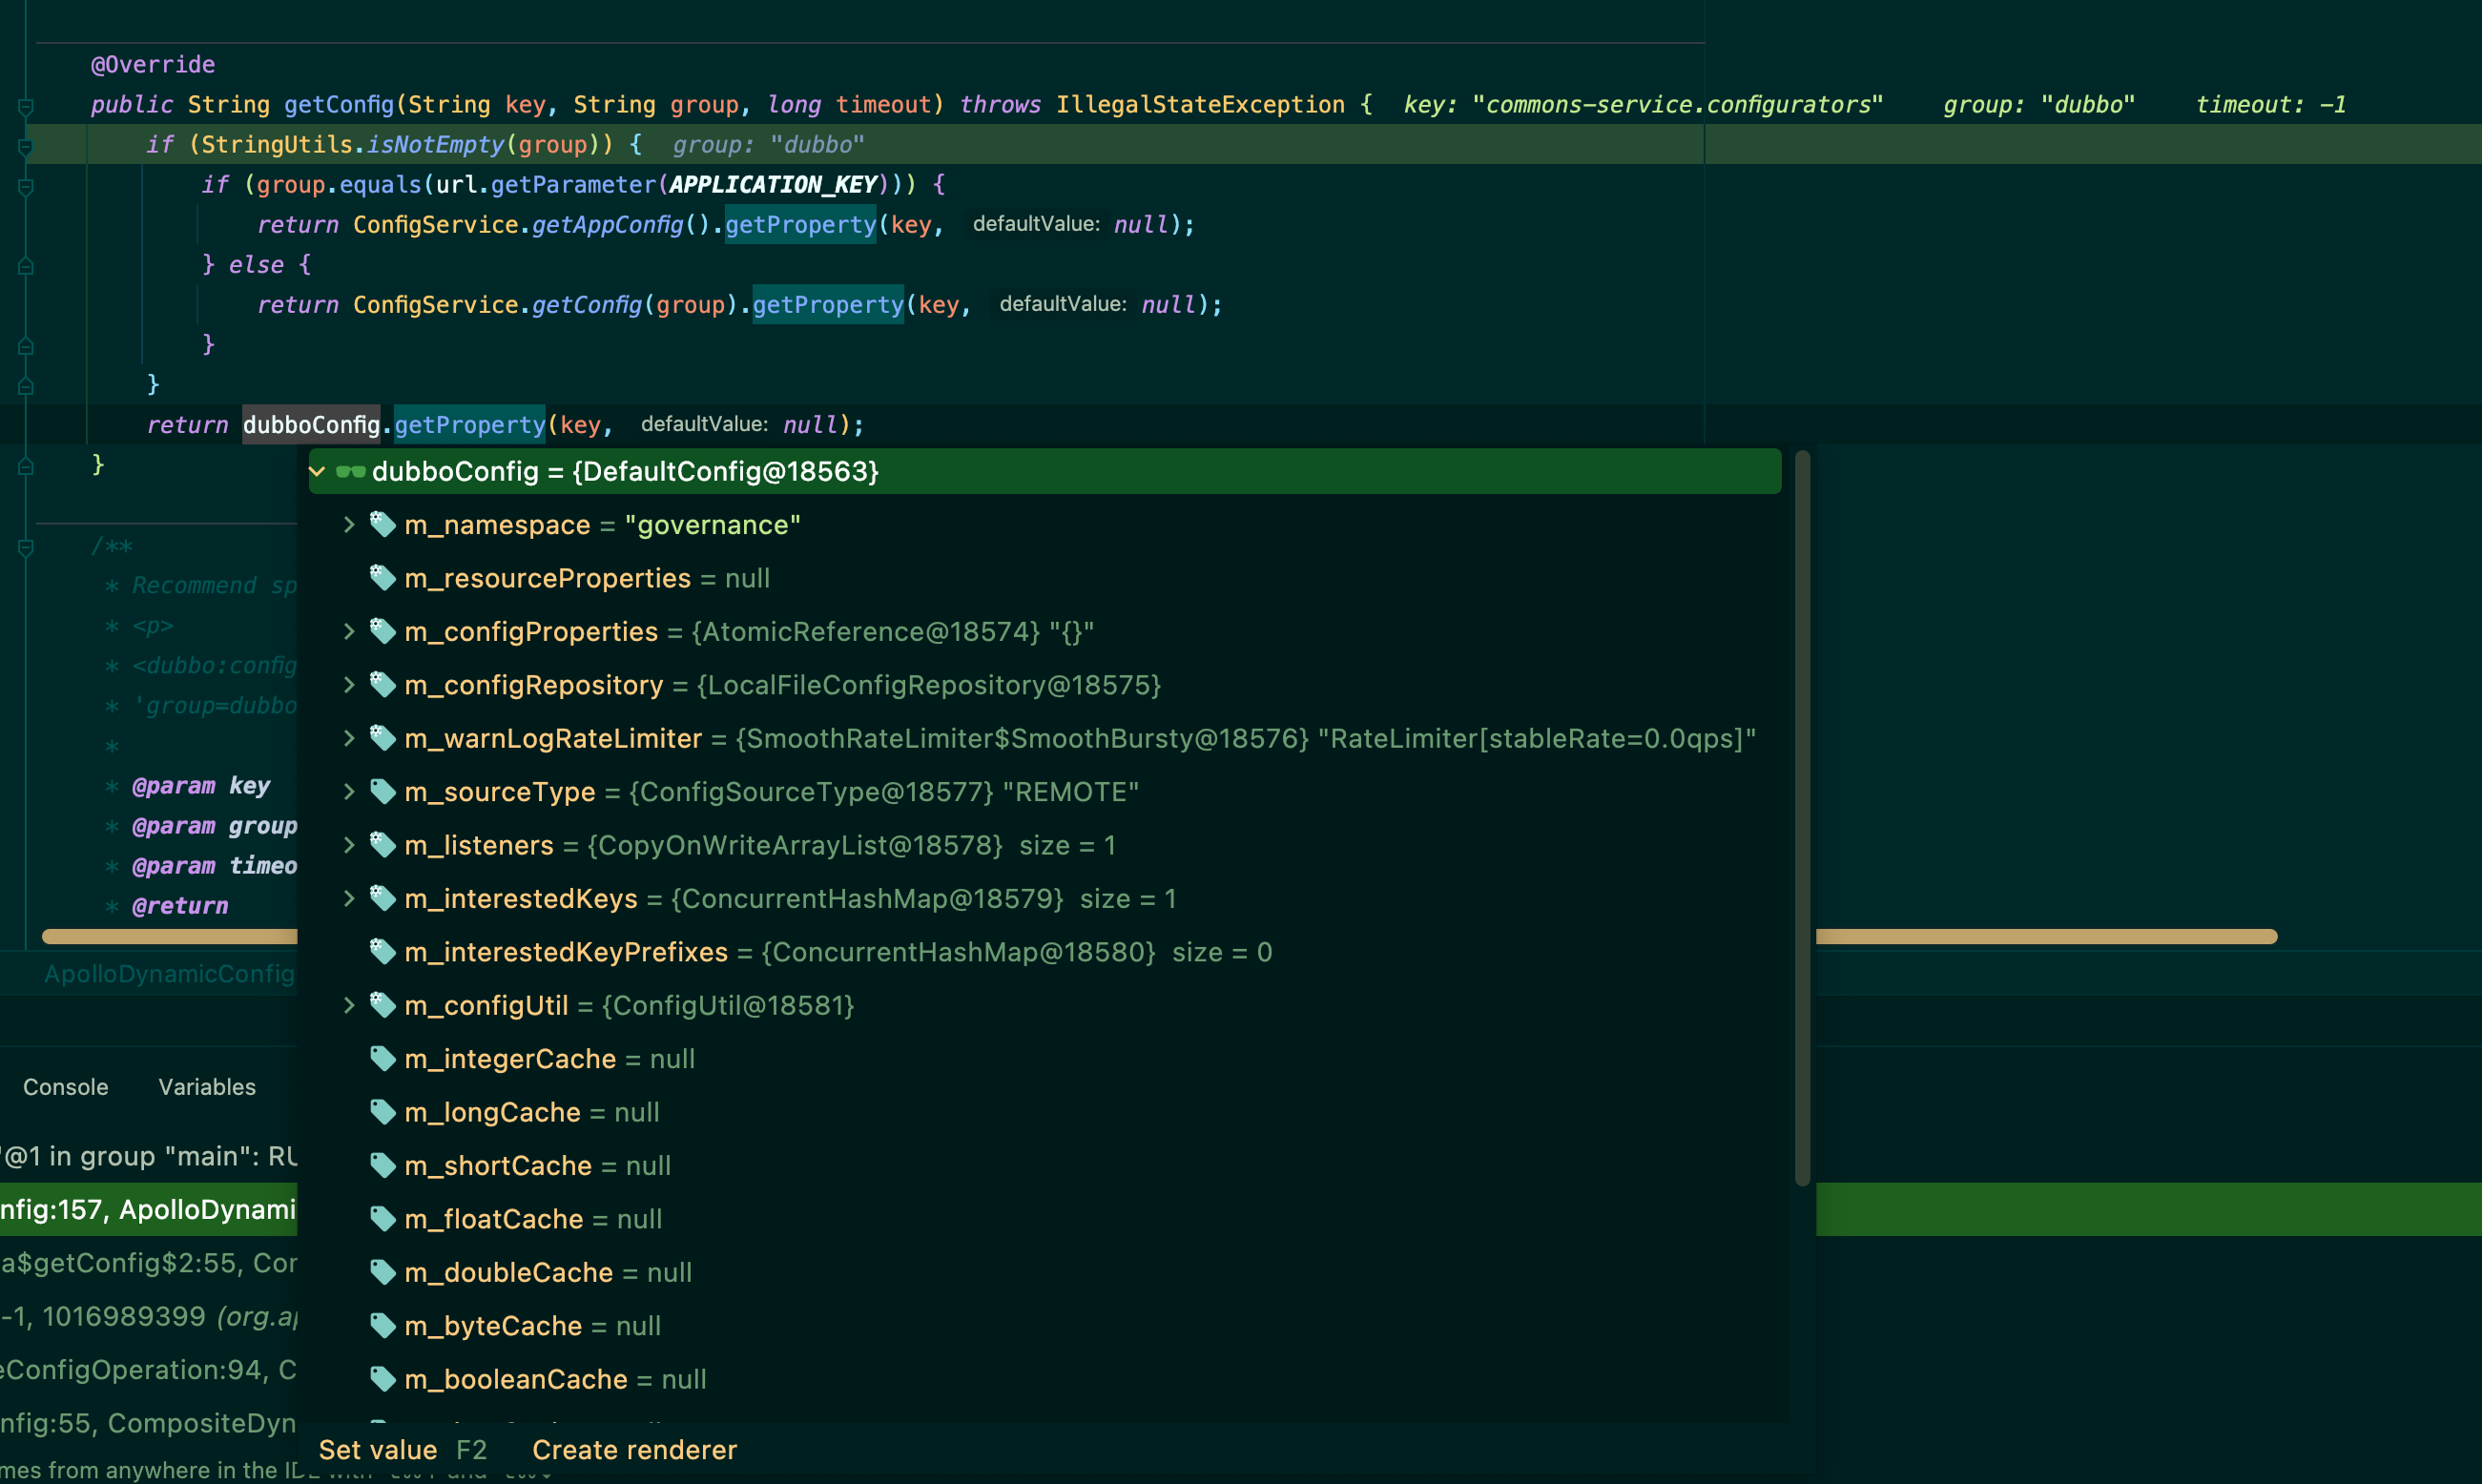Click the fold marker beside the else line

click(26, 266)
